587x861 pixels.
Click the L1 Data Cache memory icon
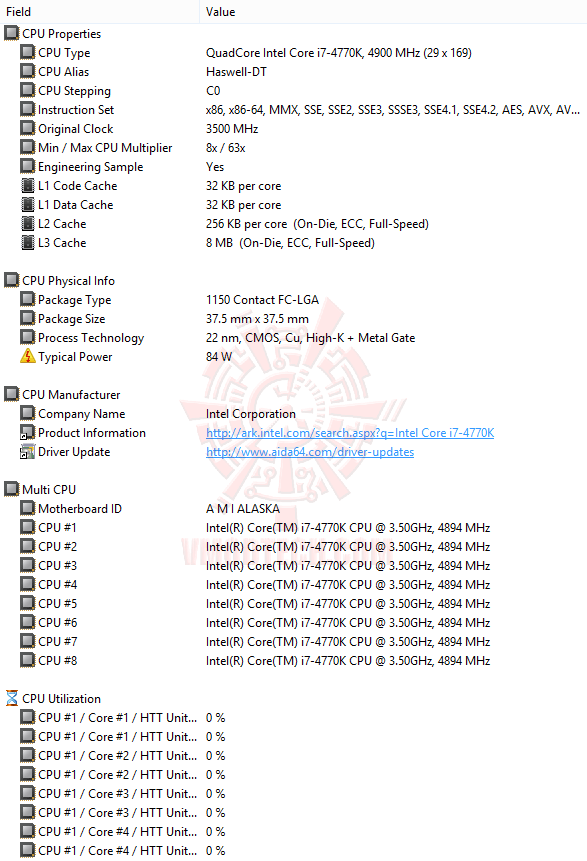(27, 205)
